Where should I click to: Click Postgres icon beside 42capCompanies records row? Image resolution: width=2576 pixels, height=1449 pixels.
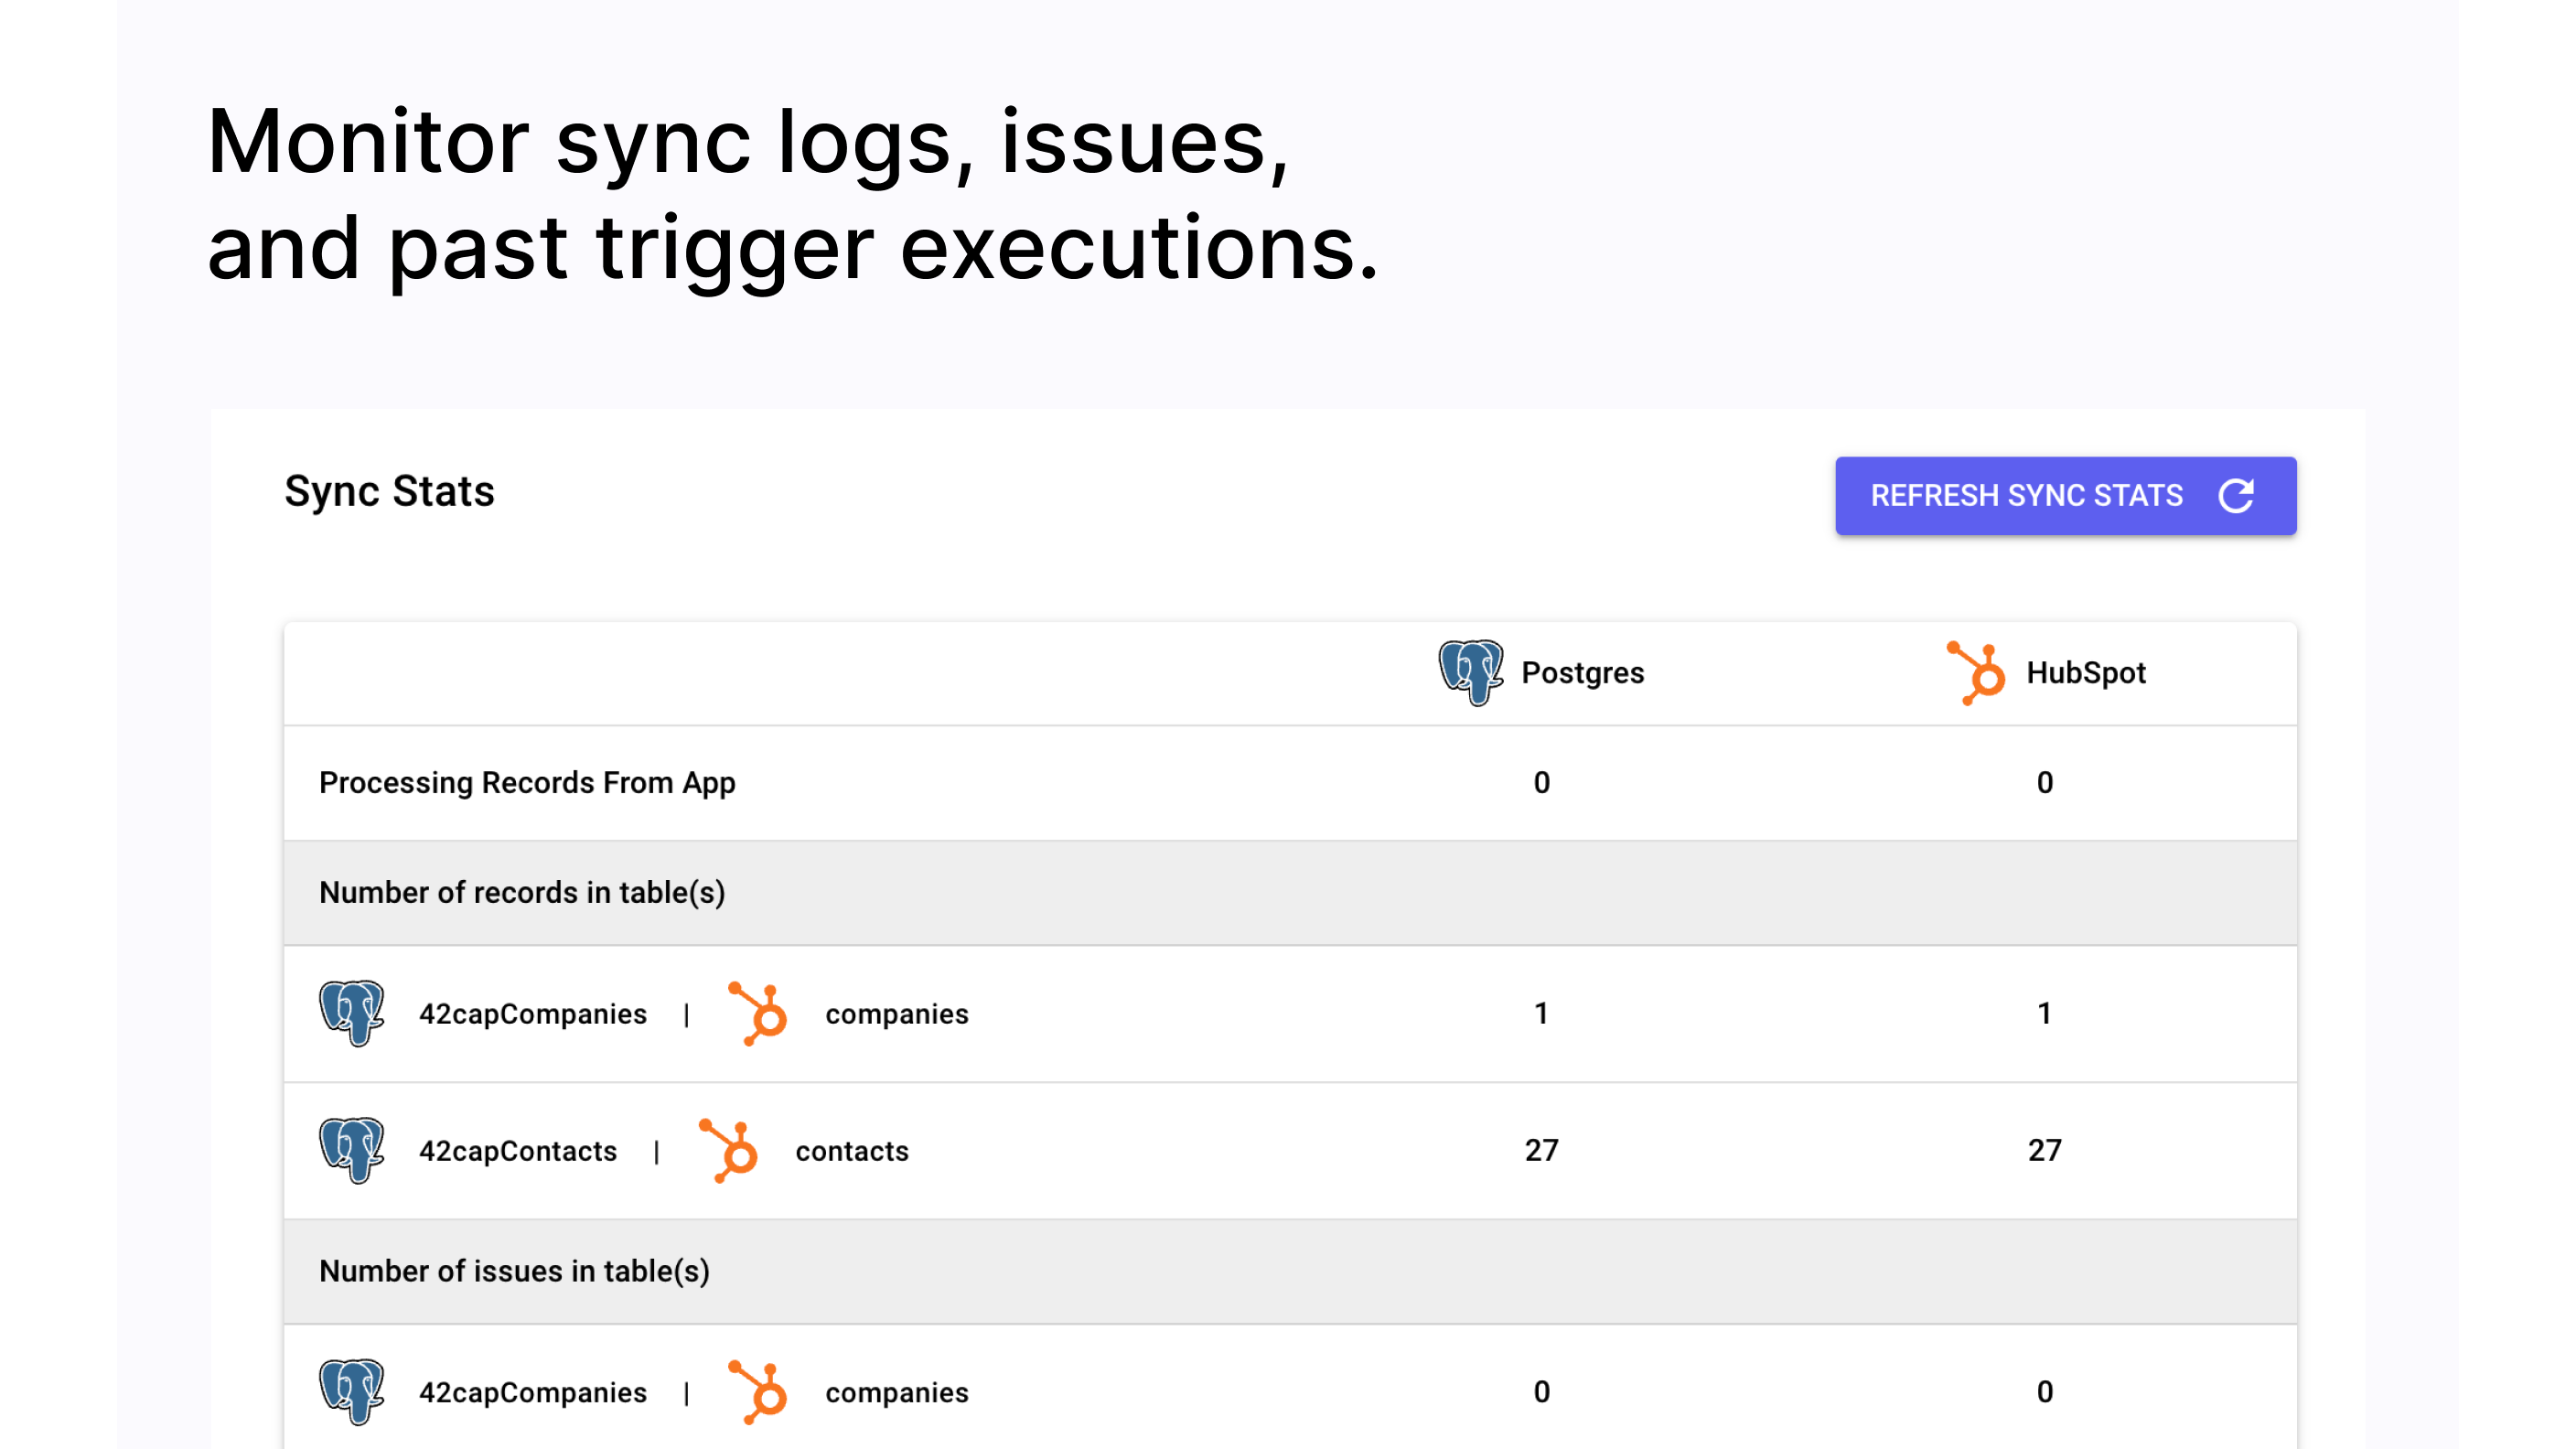[351, 1013]
